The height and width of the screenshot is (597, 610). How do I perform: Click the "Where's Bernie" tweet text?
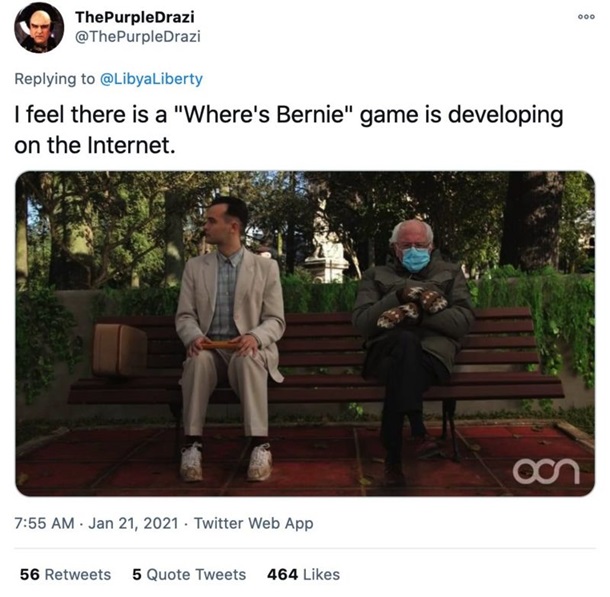(x=288, y=129)
